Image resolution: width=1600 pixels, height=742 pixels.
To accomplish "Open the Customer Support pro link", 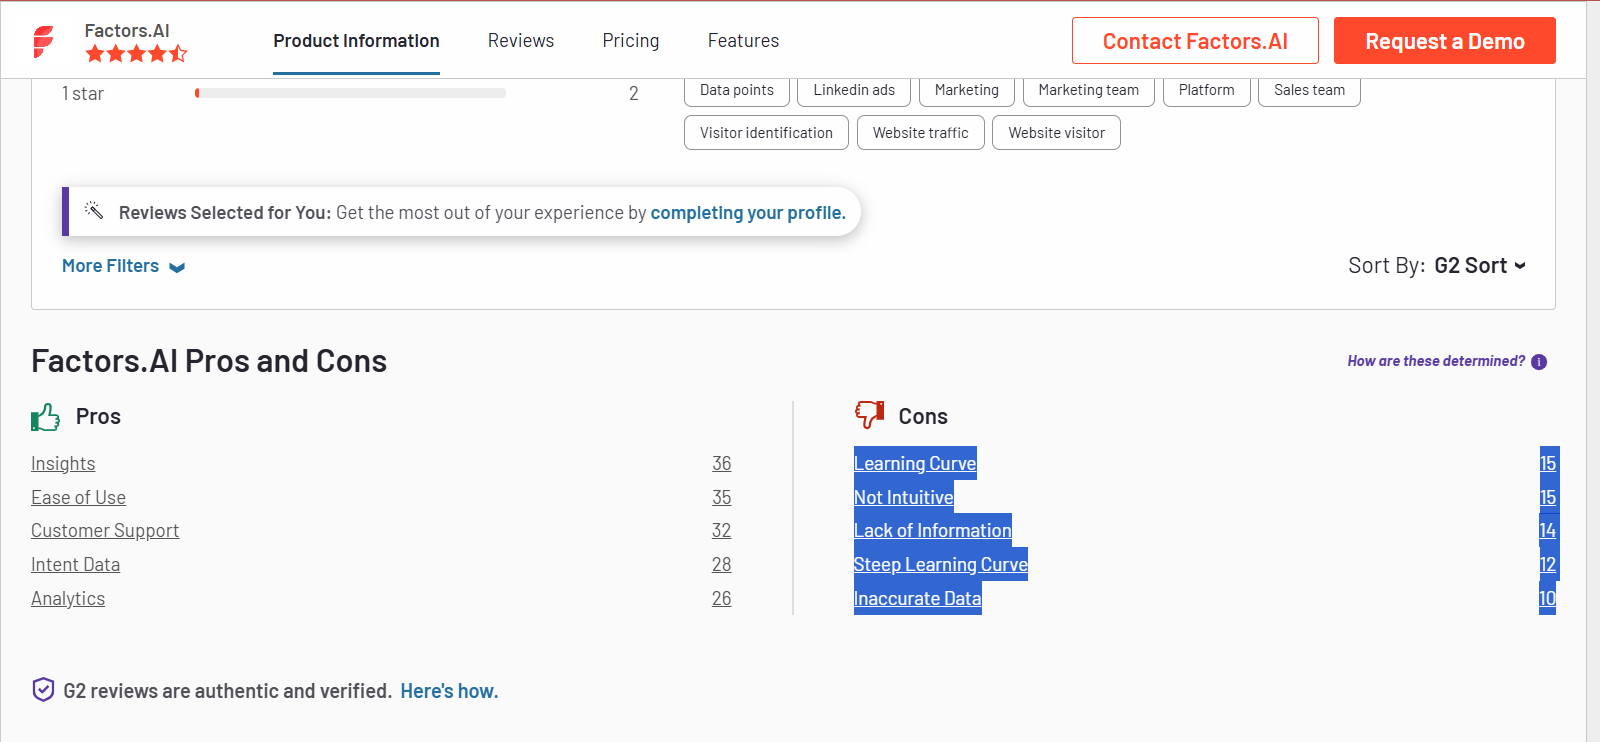I will tap(105, 531).
